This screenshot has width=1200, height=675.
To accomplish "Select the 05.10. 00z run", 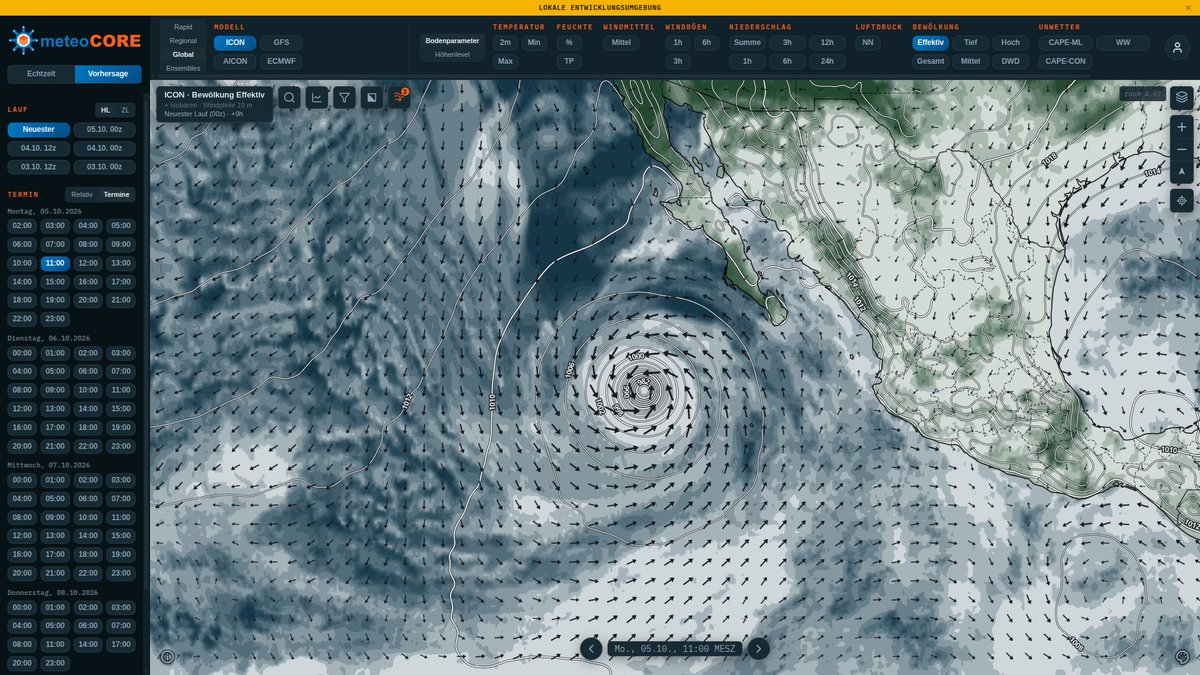I will 104,129.
